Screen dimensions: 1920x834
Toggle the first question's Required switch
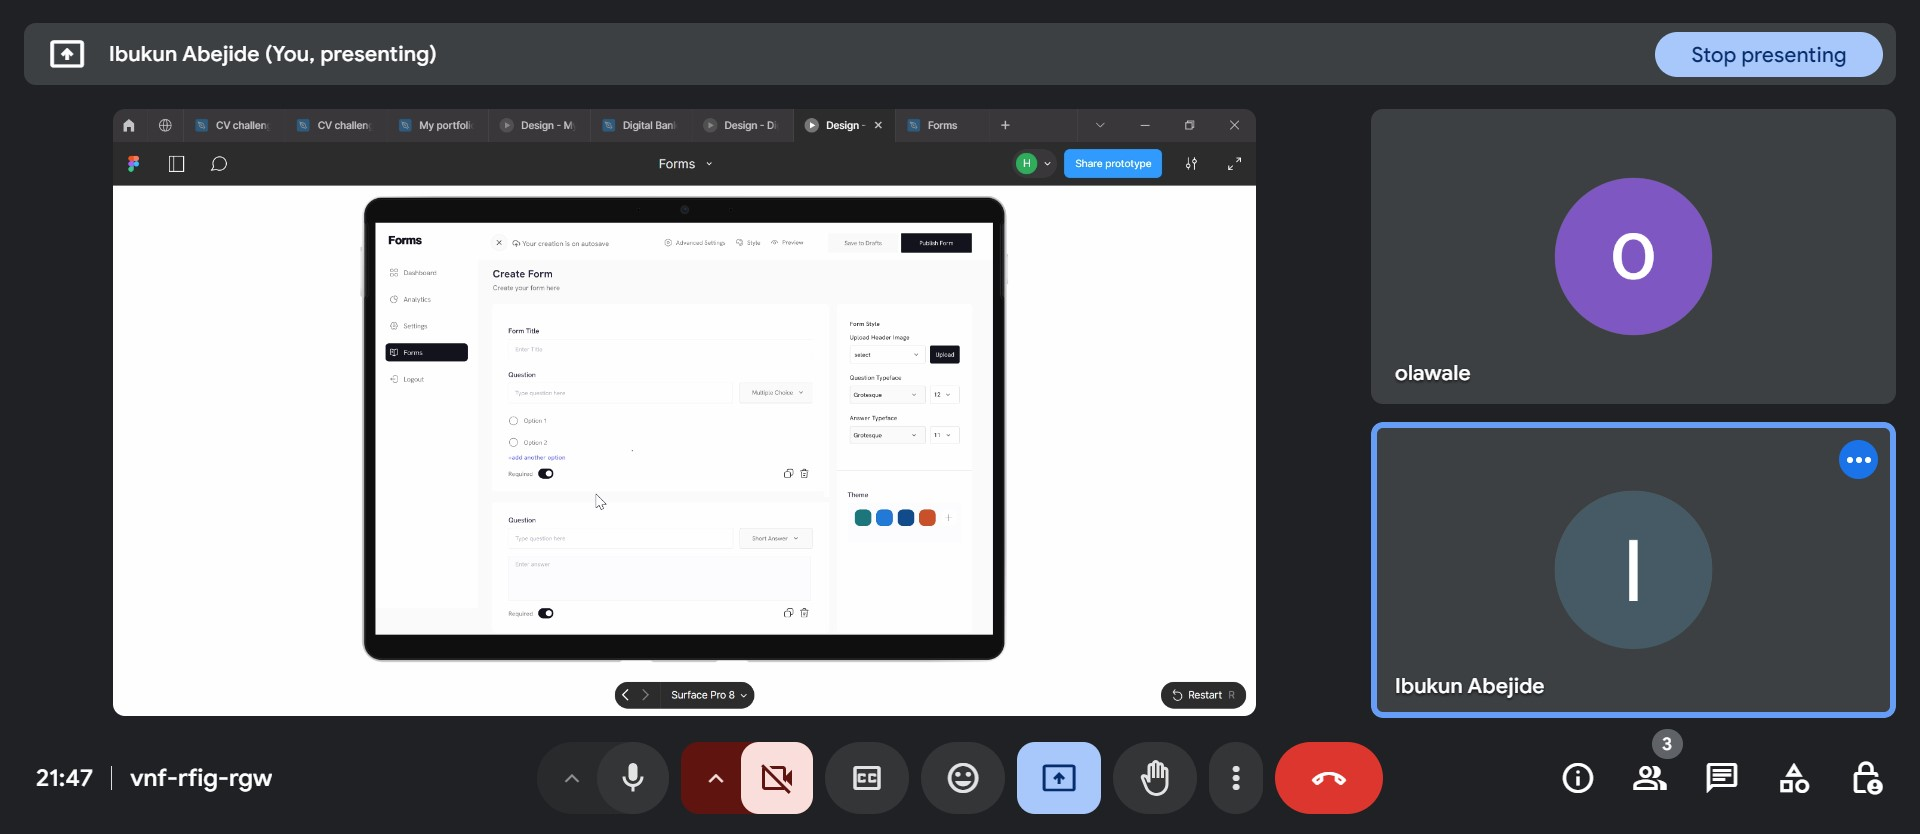pyautogui.click(x=546, y=474)
